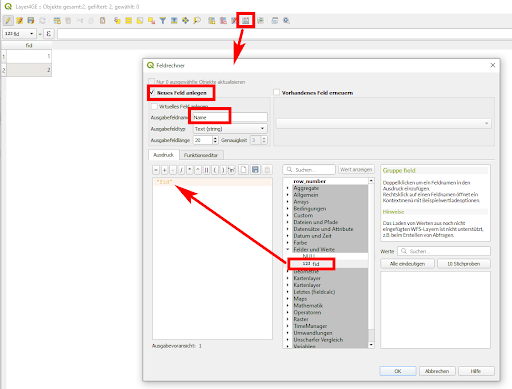Viewport: 512px width, 389px height.
Task: Expand the Aggregate function group
Action: pos(288,188)
